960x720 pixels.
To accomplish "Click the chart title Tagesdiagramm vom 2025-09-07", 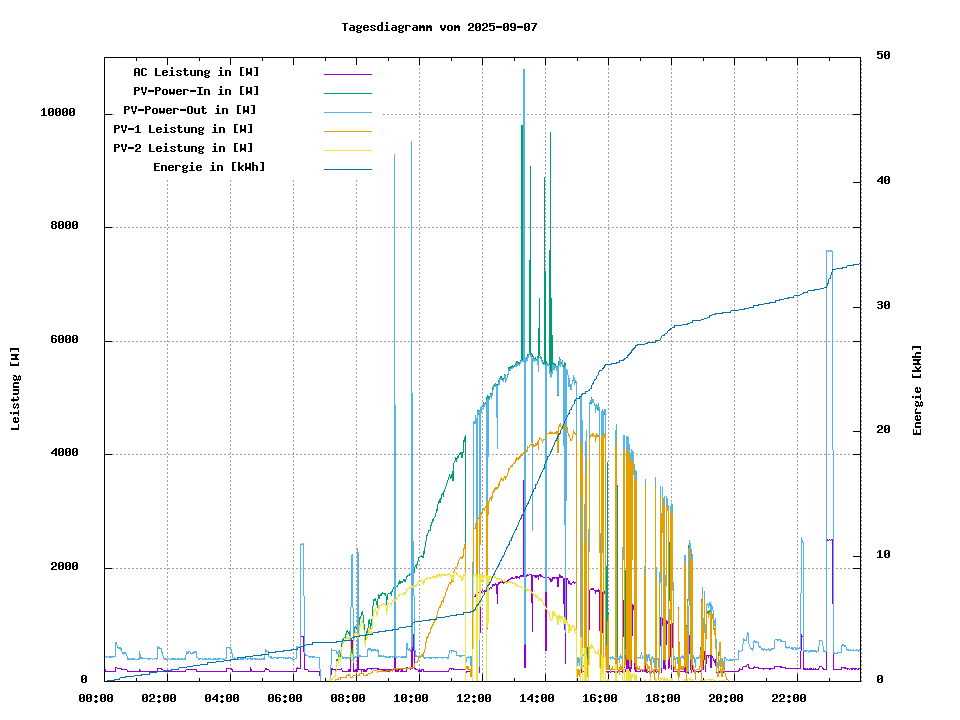I will click(439, 27).
